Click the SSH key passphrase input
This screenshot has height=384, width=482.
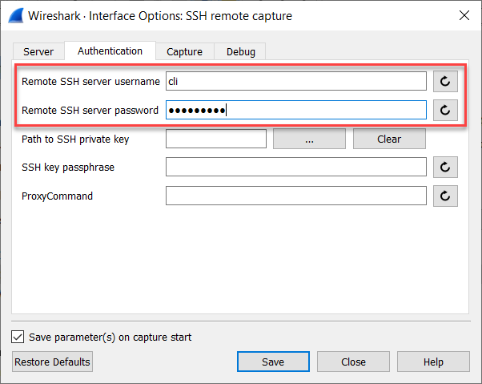point(296,167)
